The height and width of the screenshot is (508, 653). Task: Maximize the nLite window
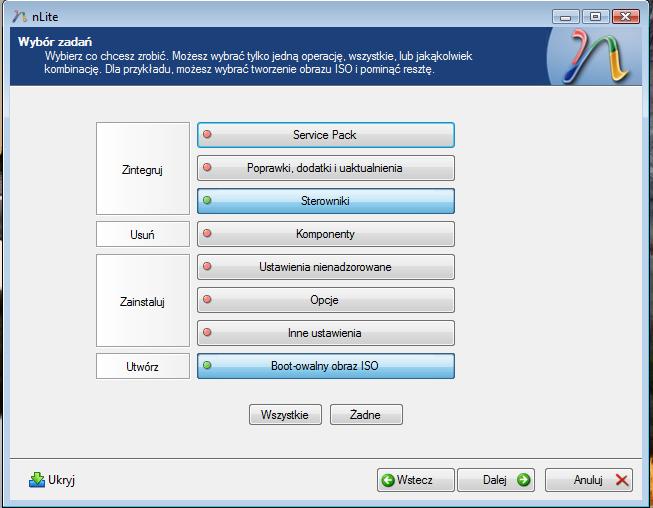[x=595, y=17]
